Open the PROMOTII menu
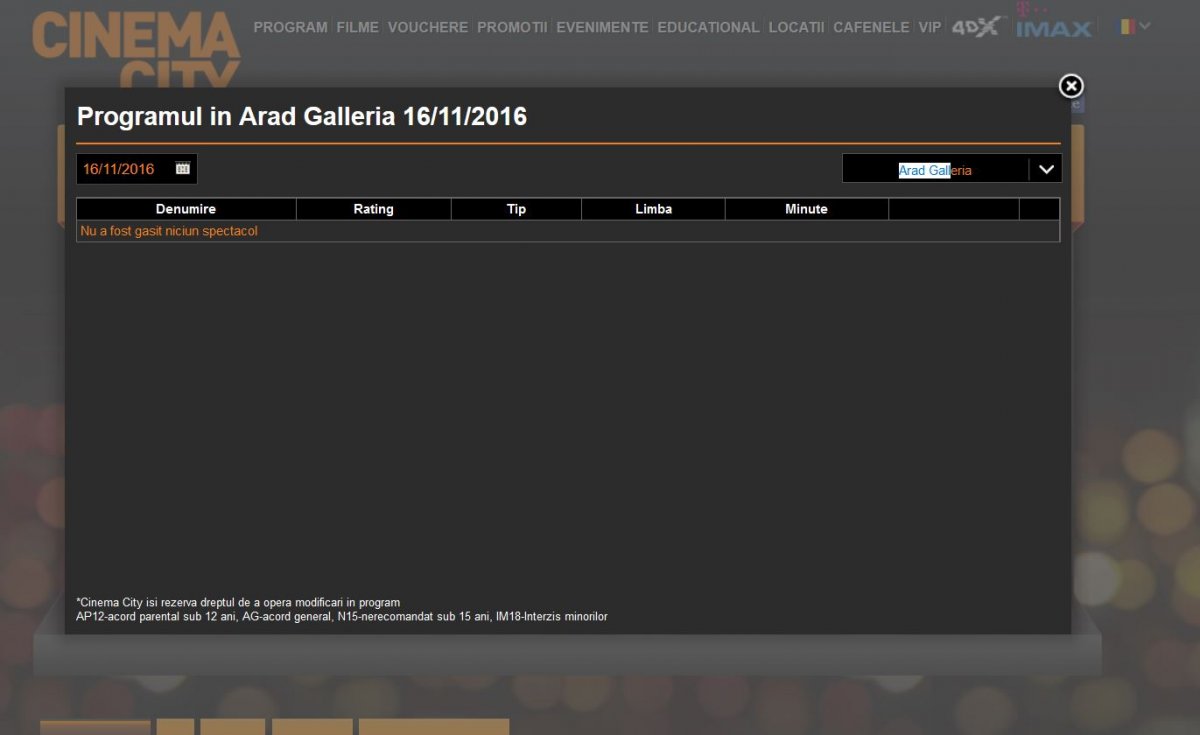Viewport: 1200px width, 735px height. [512, 27]
